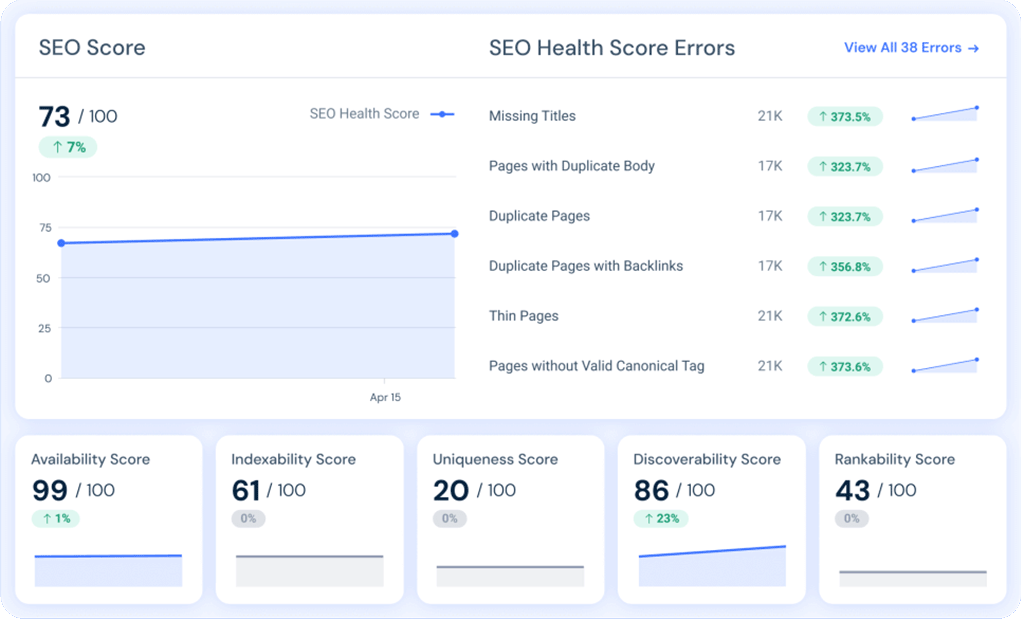Click the SEO Health Score legend line marker
The width and height of the screenshot is (1024, 620).
click(x=441, y=114)
